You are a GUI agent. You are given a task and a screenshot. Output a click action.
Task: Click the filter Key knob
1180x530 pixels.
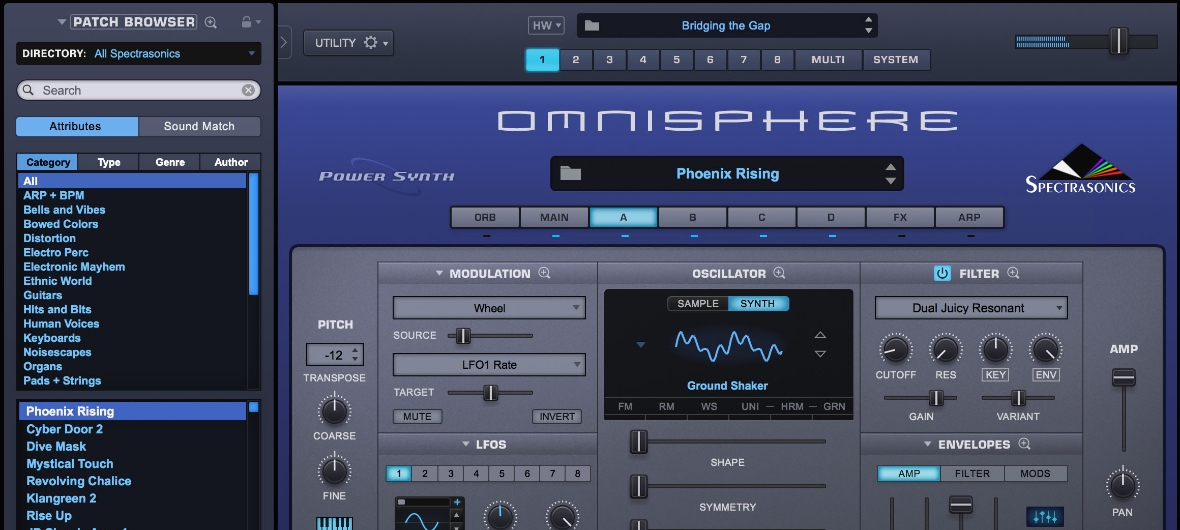[996, 349]
